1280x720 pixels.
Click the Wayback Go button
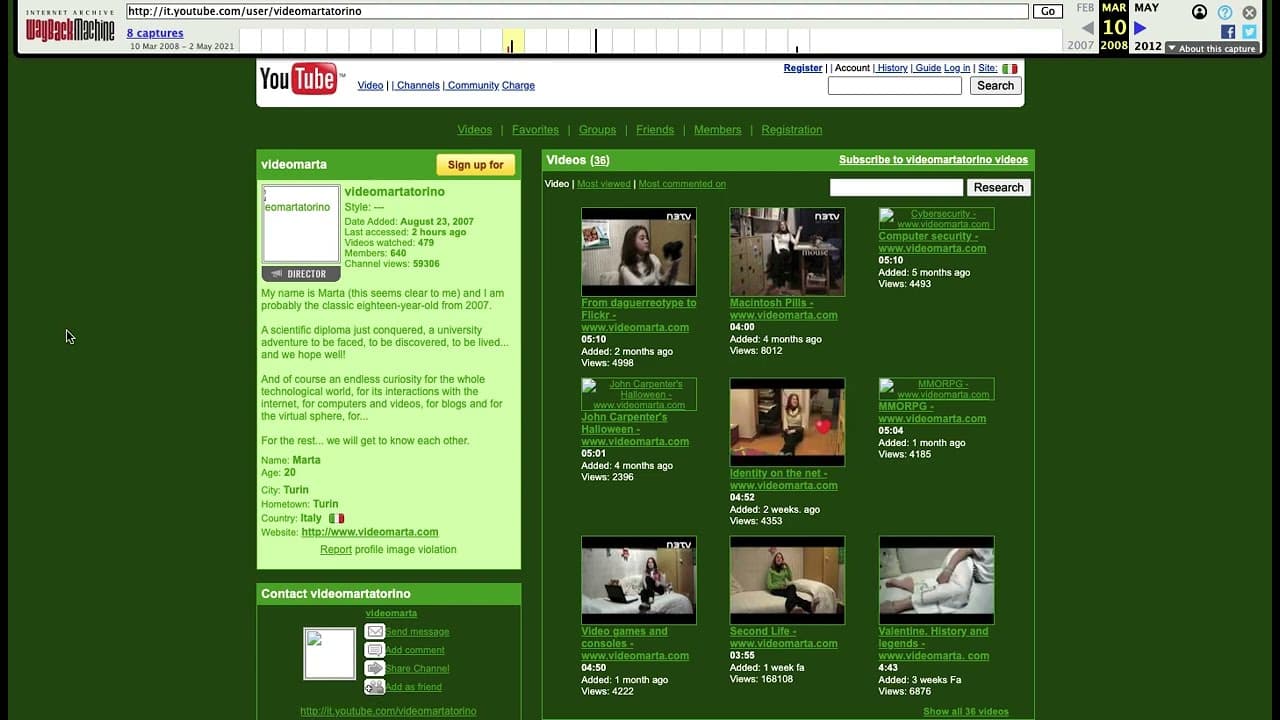[1047, 12]
